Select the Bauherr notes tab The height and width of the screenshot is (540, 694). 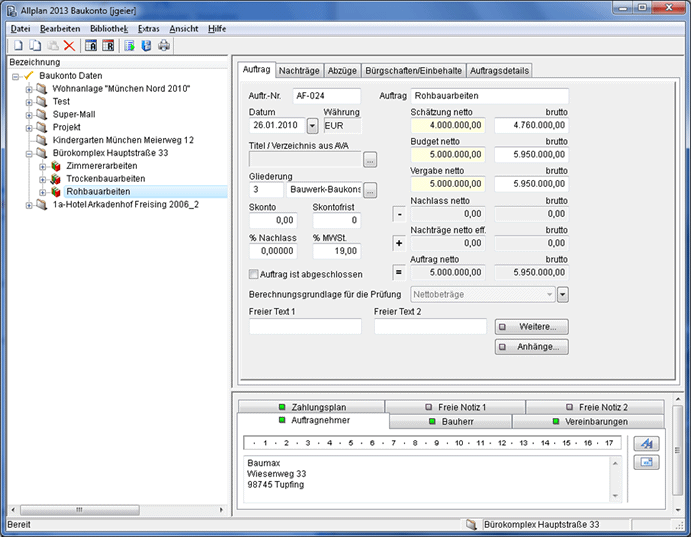tap(451, 422)
